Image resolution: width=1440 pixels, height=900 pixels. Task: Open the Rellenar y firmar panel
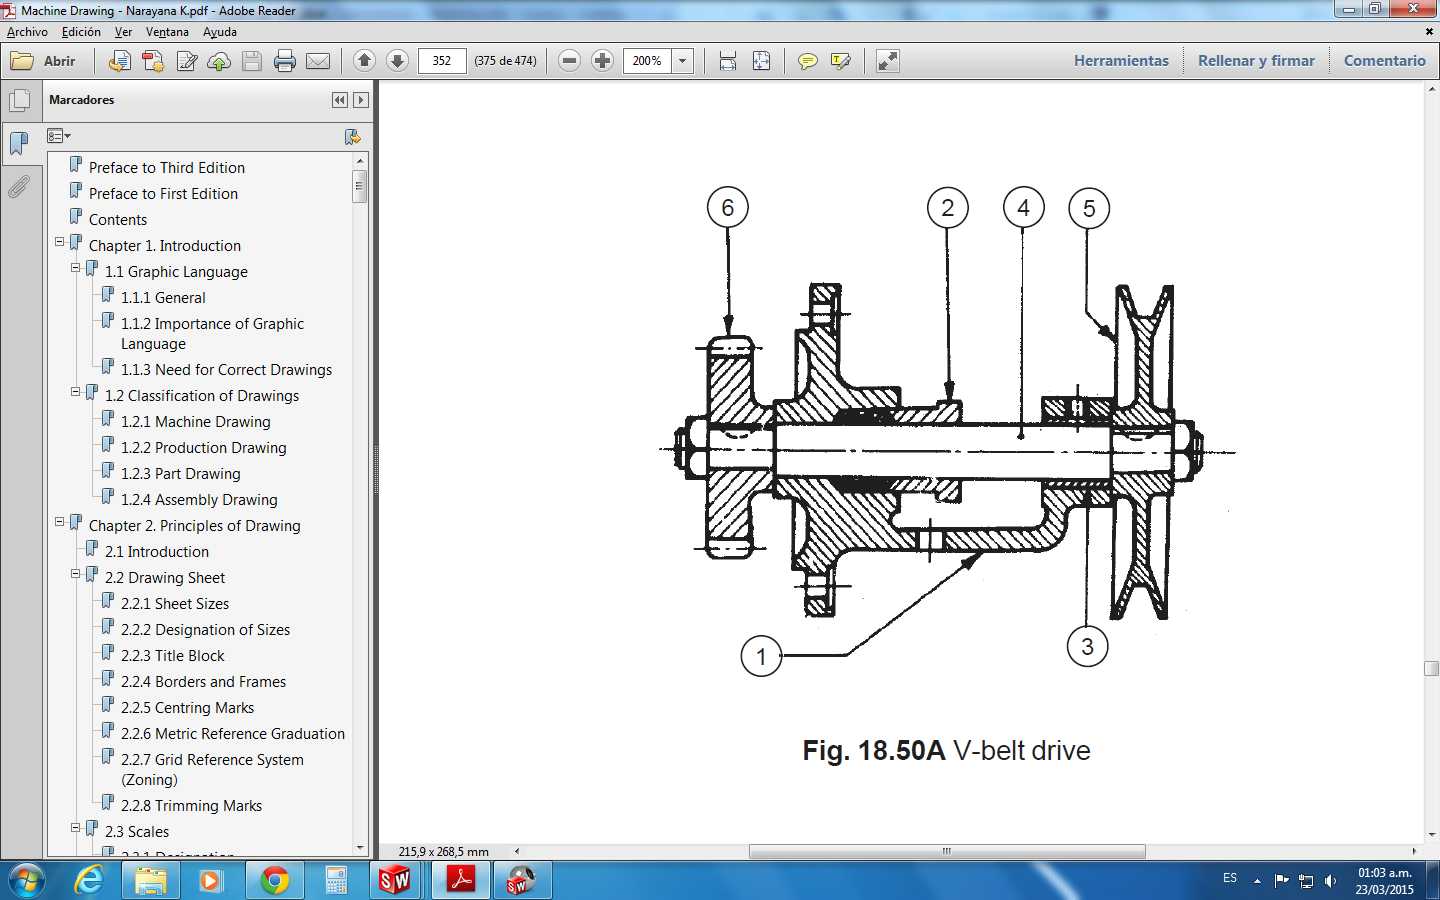coord(1256,61)
